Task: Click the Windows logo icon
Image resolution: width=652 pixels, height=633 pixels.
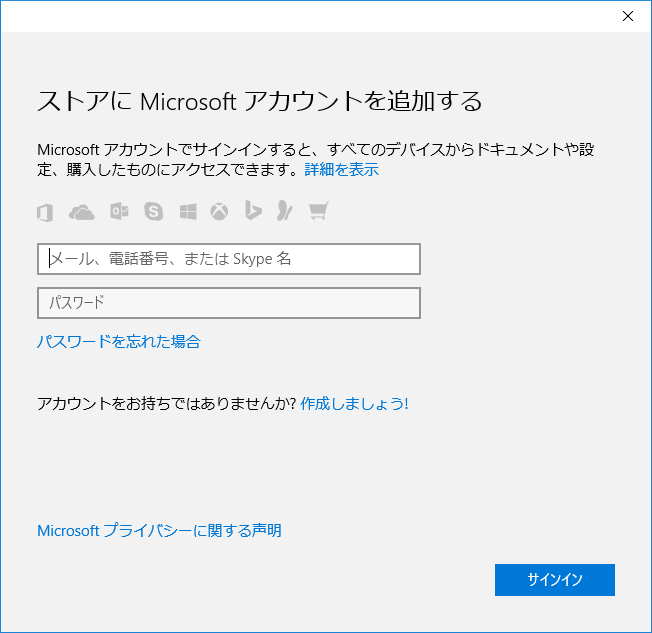Action: (188, 212)
